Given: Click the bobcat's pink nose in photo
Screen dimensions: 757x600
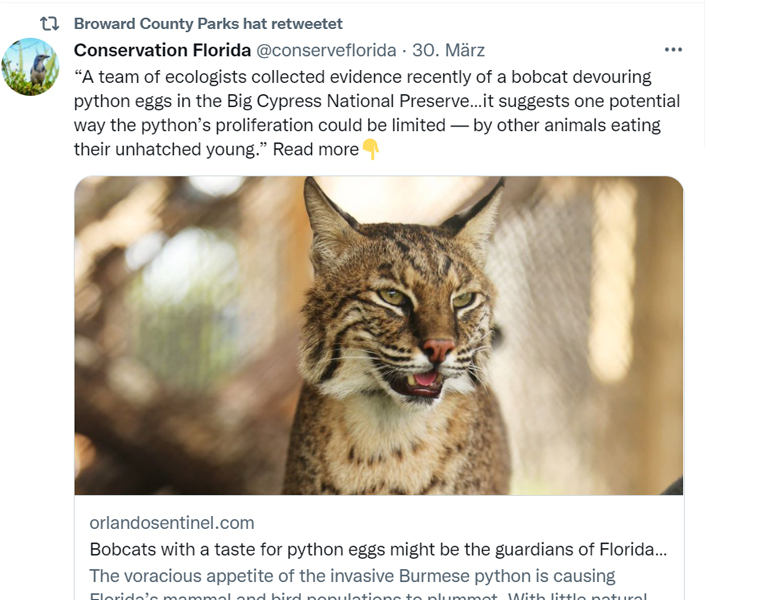Looking at the screenshot, I should (437, 349).
